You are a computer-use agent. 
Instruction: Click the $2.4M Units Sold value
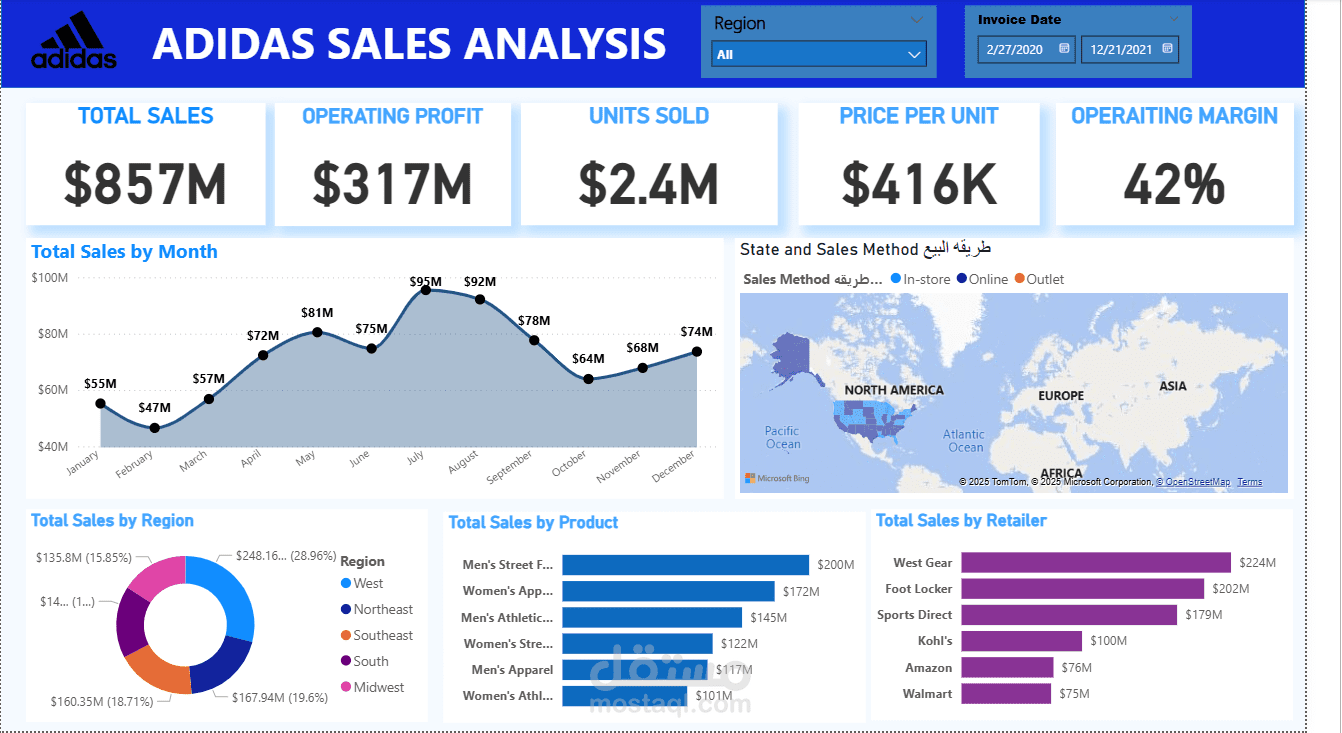click(x=649, y=183)
